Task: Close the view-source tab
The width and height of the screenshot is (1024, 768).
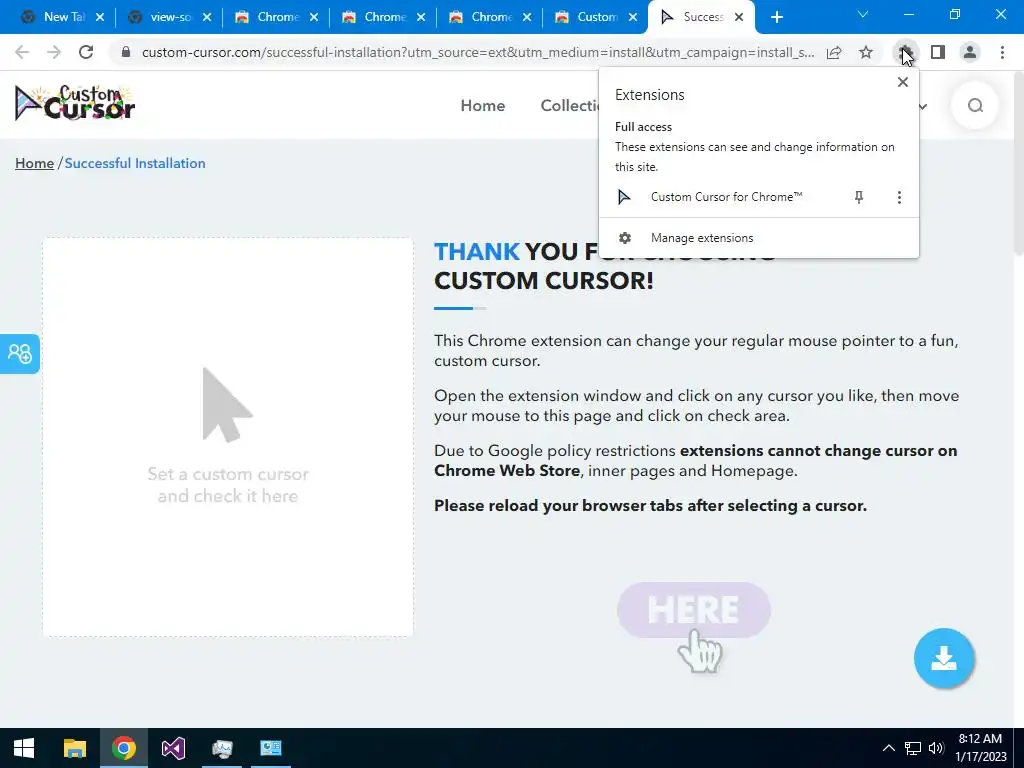Action: tap(207, 17)
